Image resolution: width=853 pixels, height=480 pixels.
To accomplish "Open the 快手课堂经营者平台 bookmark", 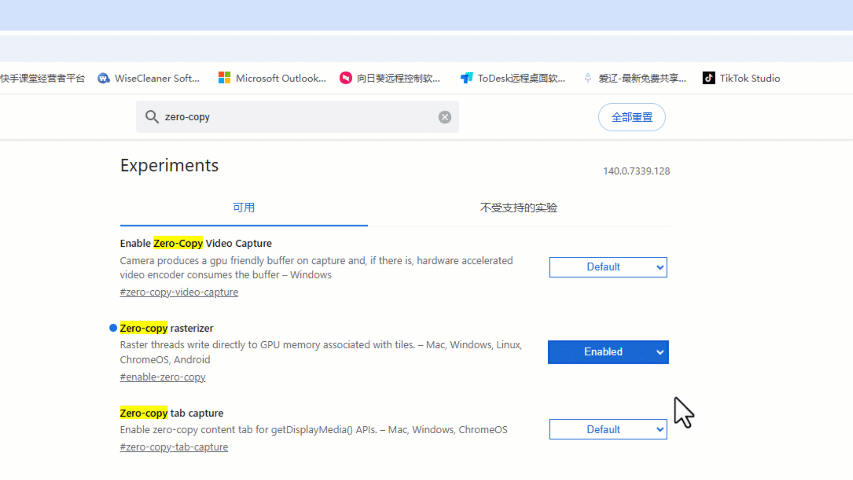I will tap(42, 78).
